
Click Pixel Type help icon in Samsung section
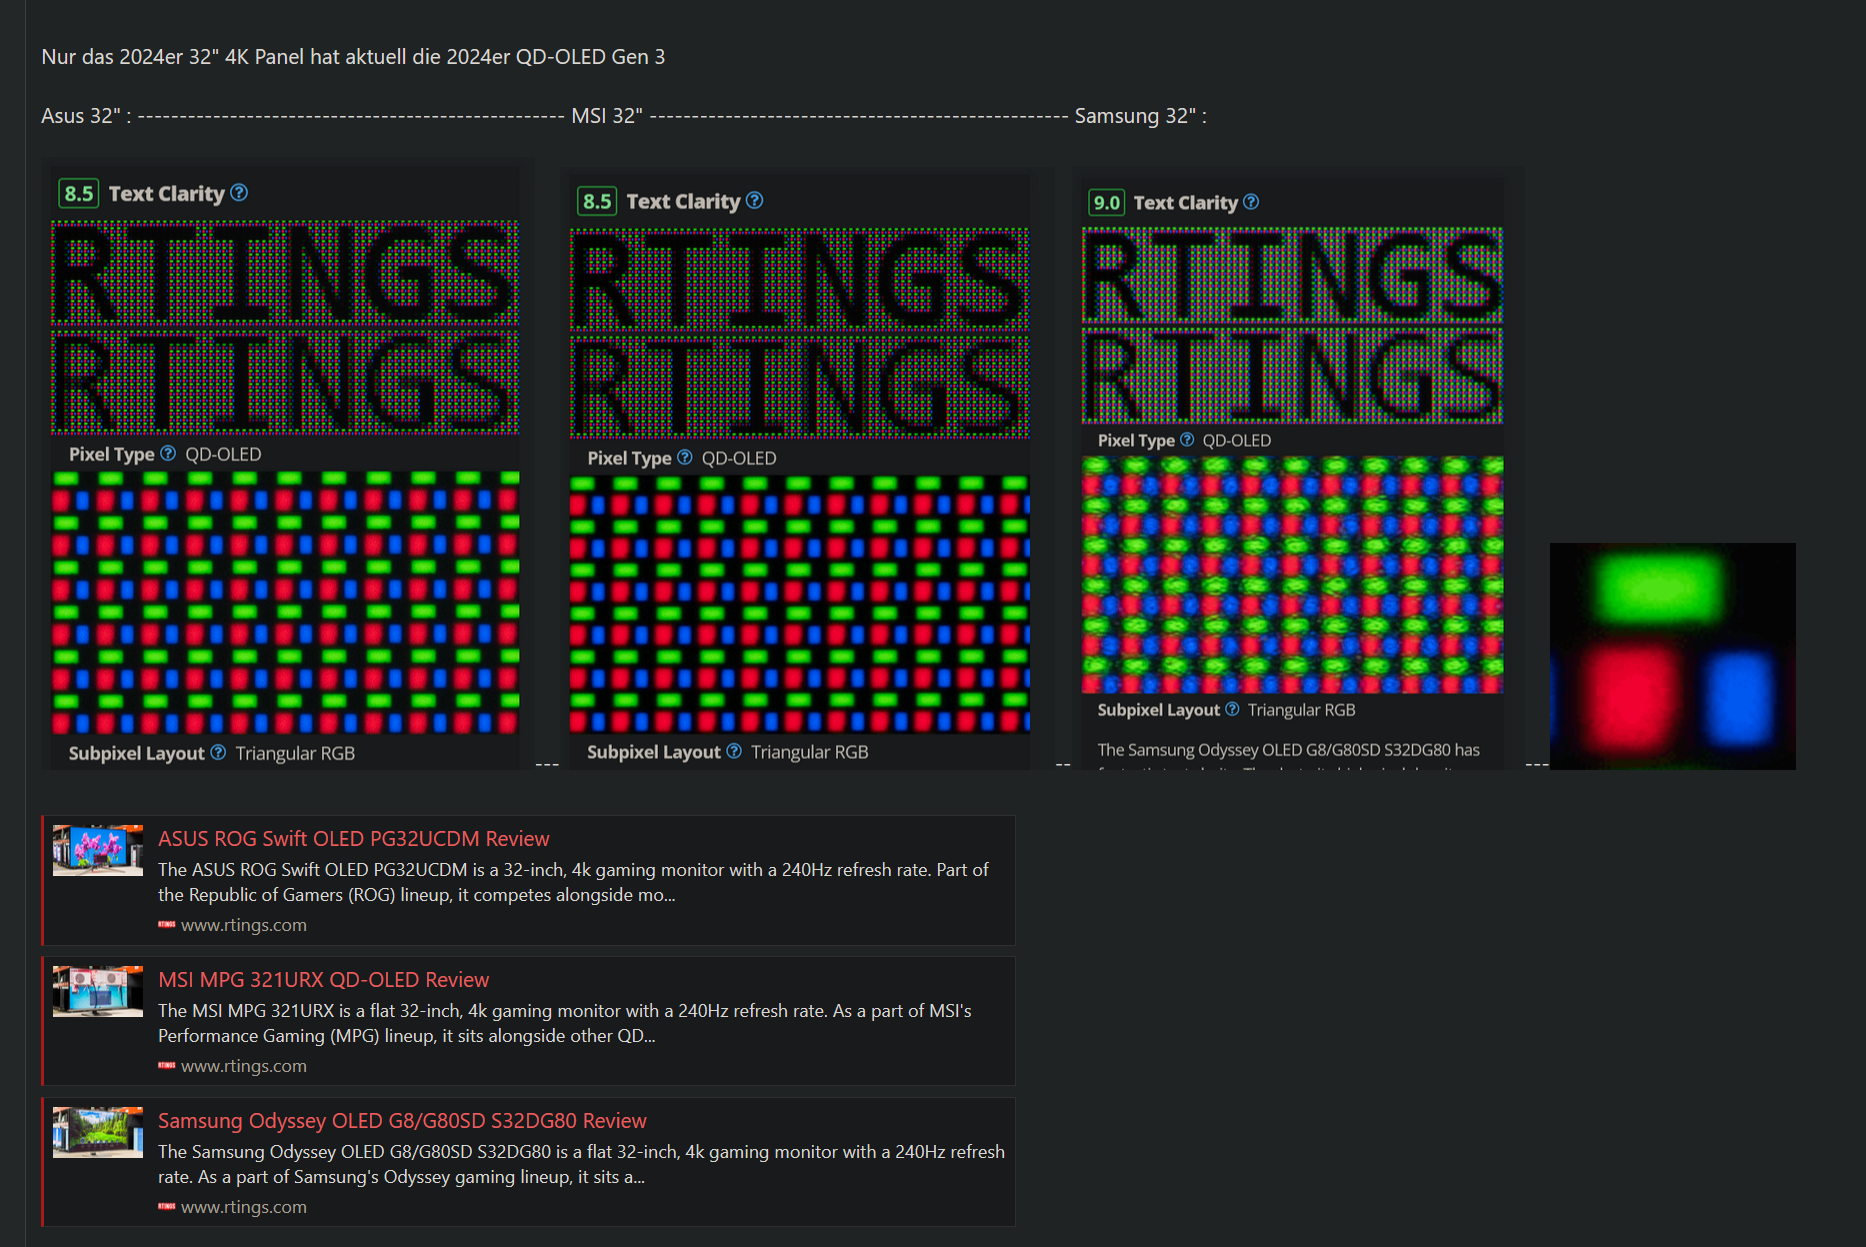[1186, 440]
